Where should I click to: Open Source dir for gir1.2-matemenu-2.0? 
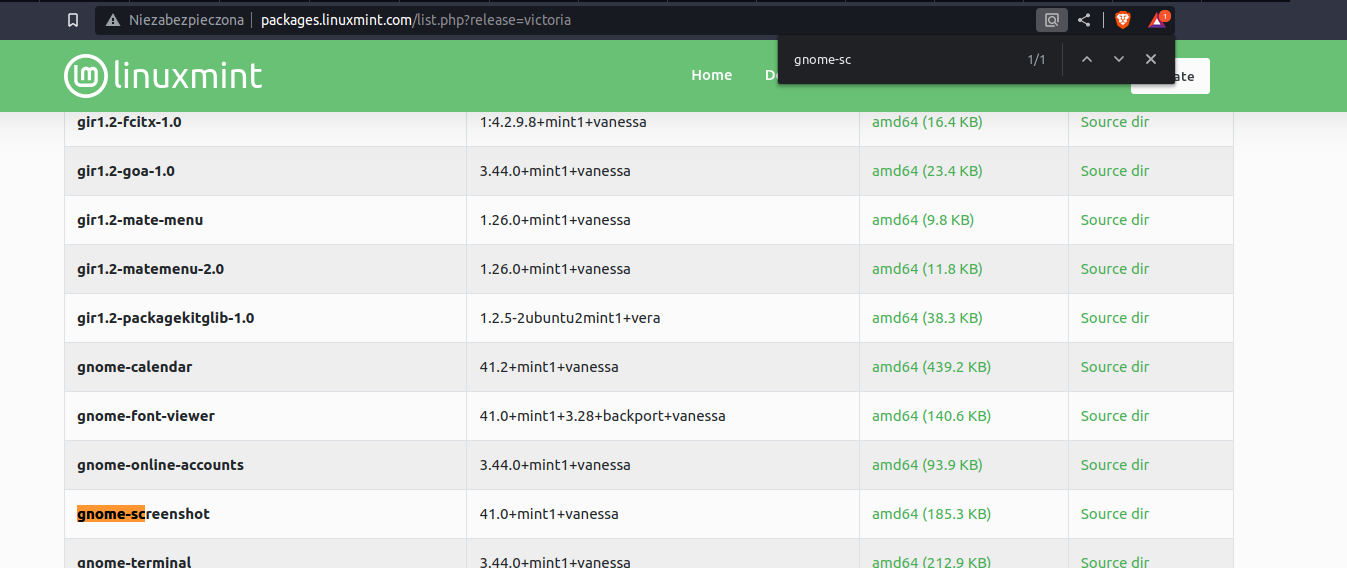1115,269
